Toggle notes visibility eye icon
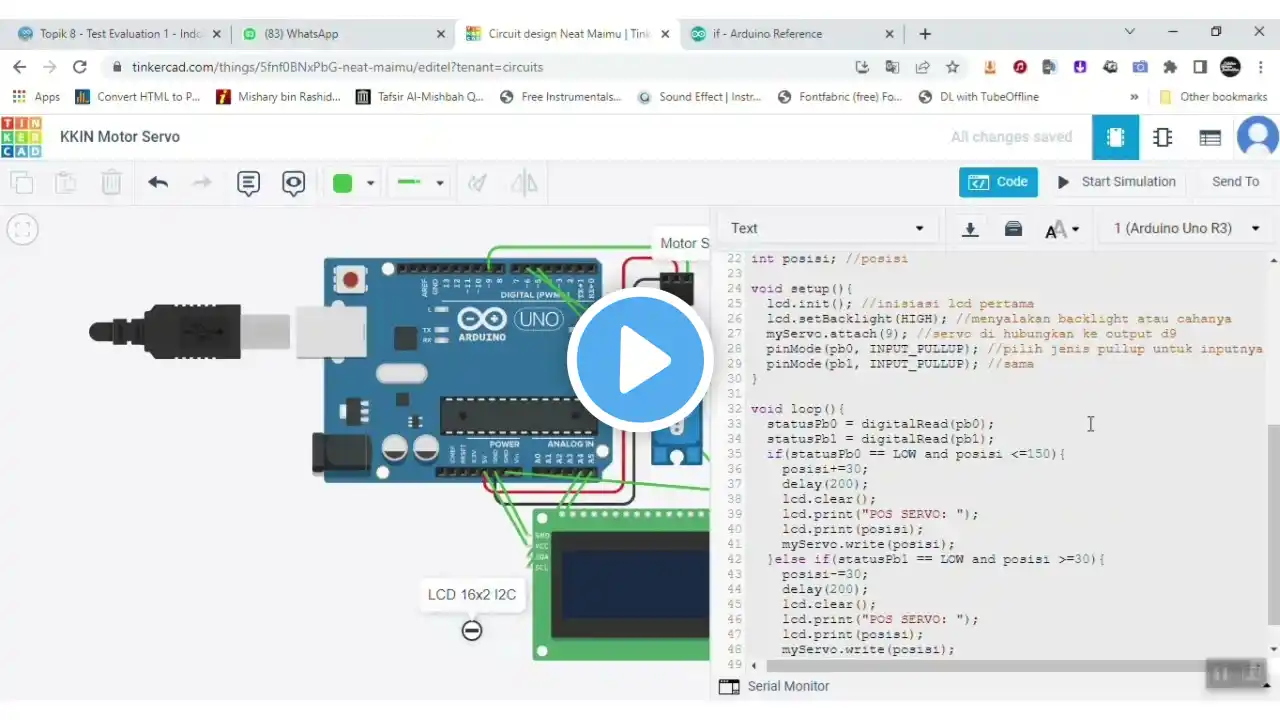Screen dimensions: 1280x720 pos(293,183)
